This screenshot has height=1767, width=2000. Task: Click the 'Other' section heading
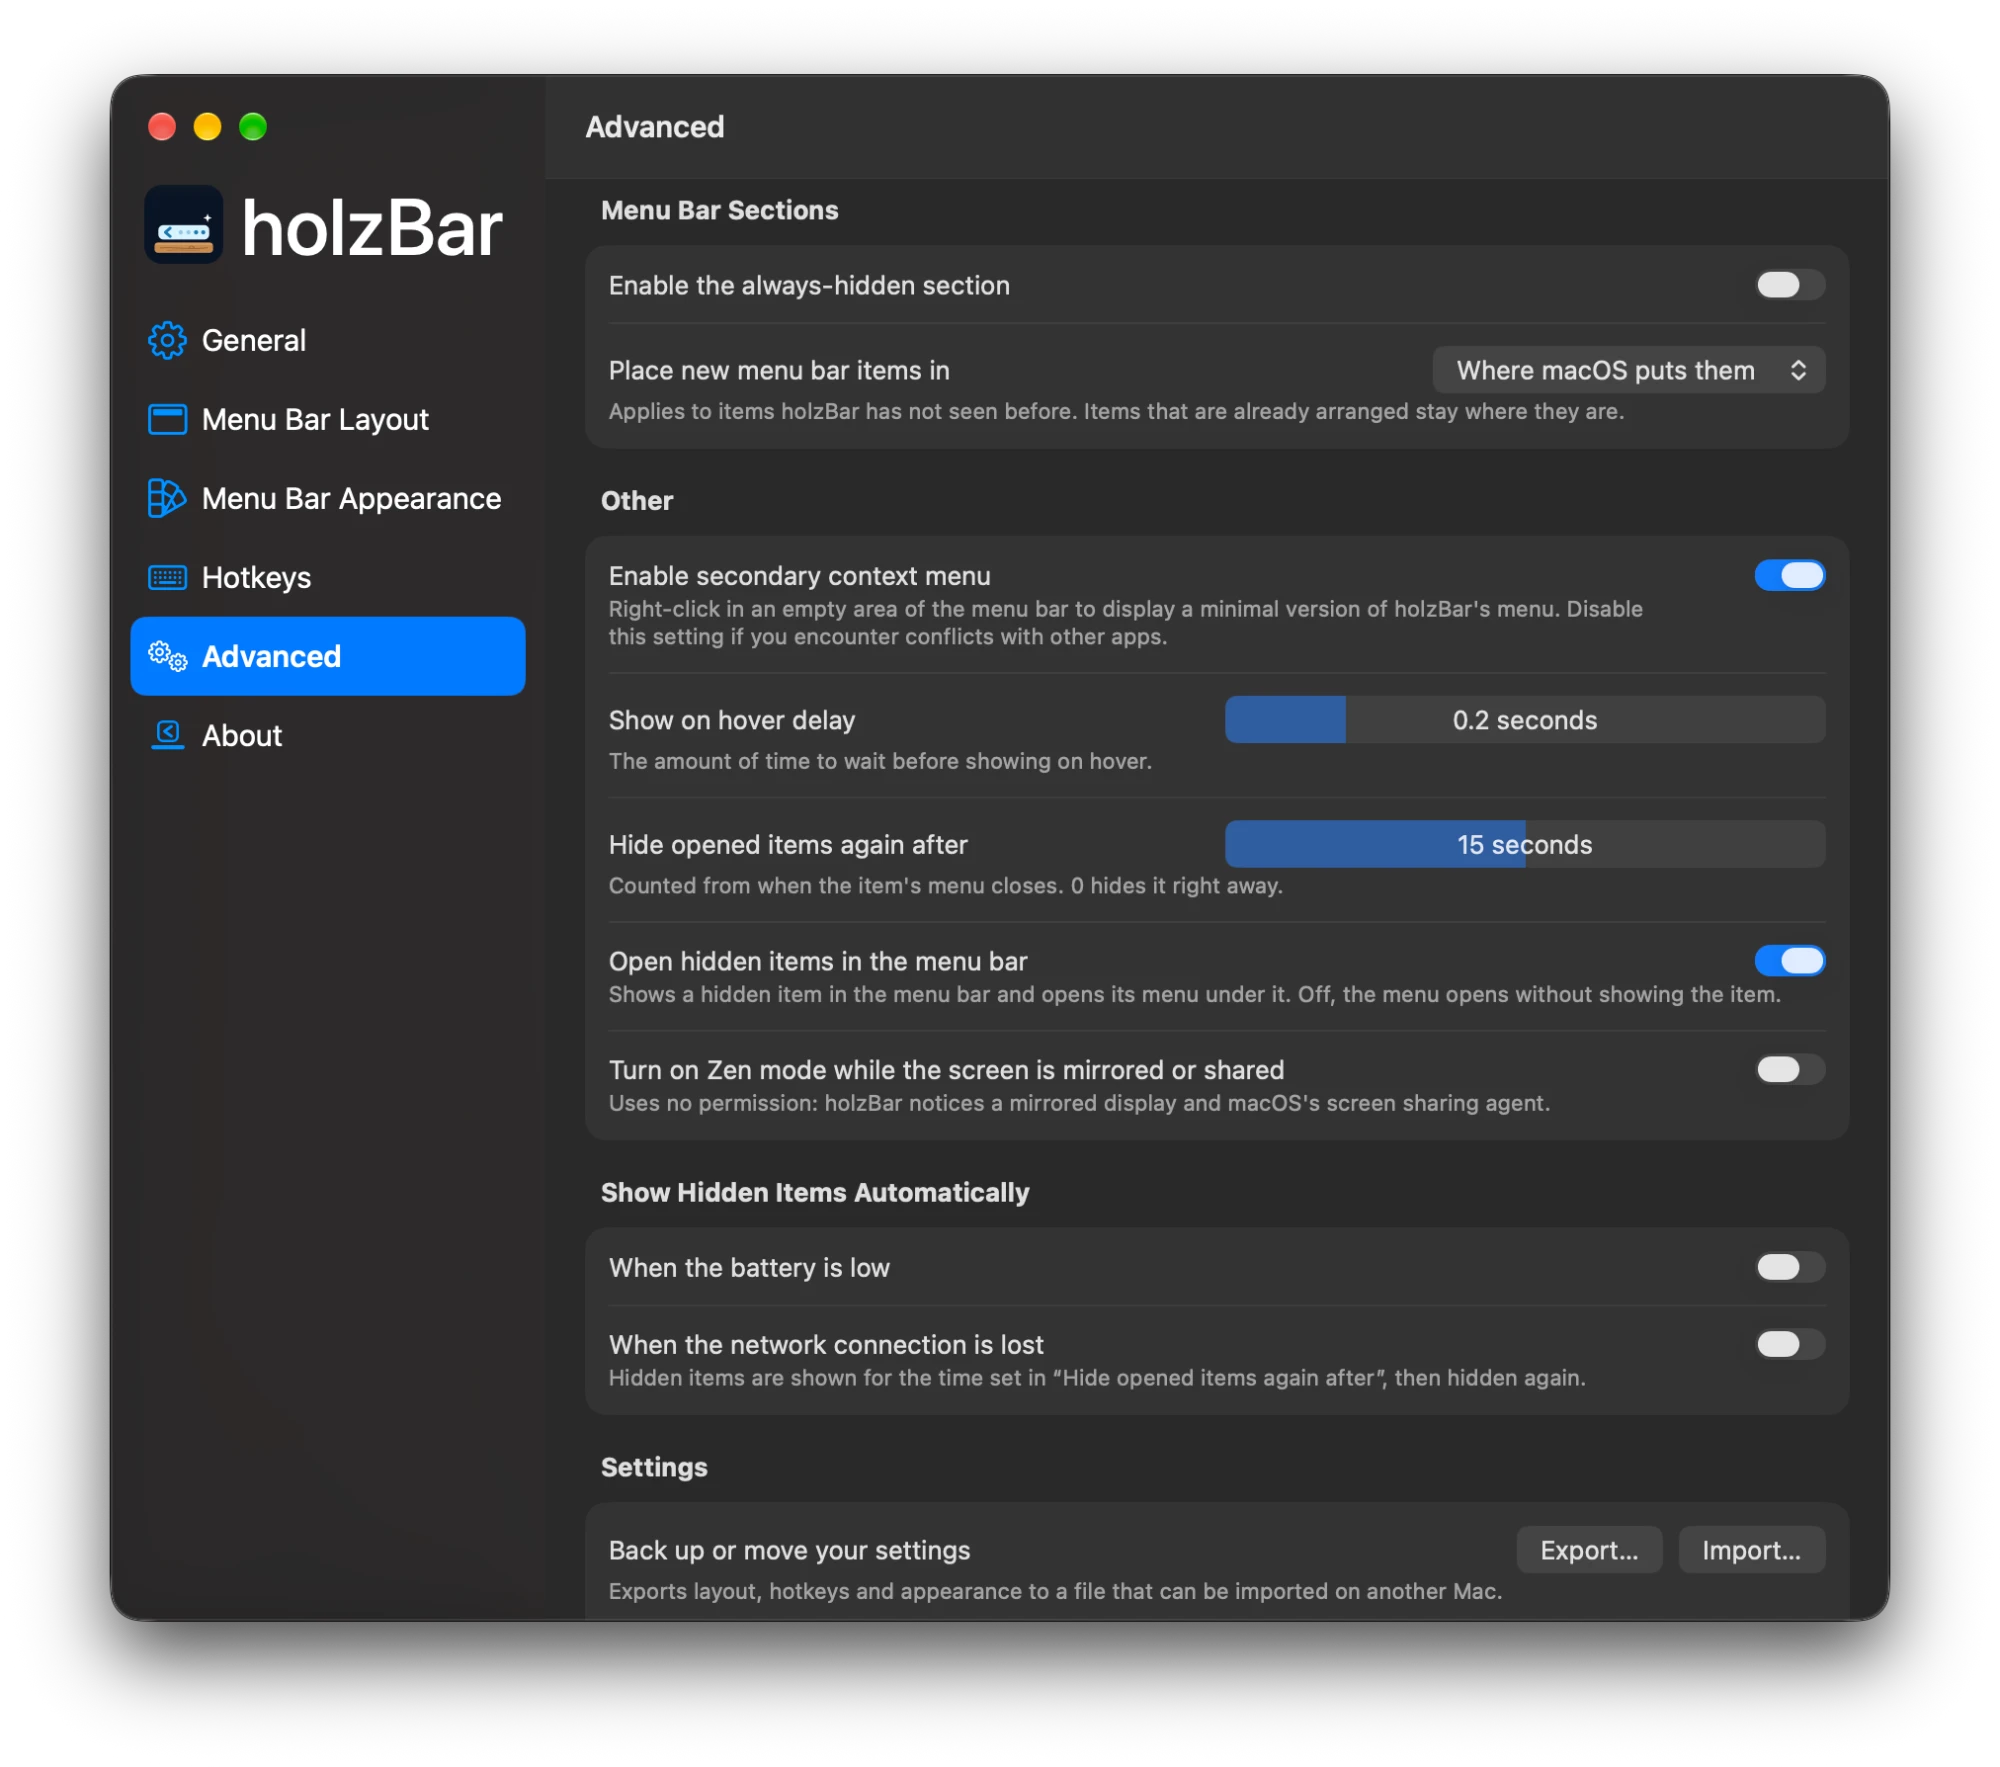(637, 501)
